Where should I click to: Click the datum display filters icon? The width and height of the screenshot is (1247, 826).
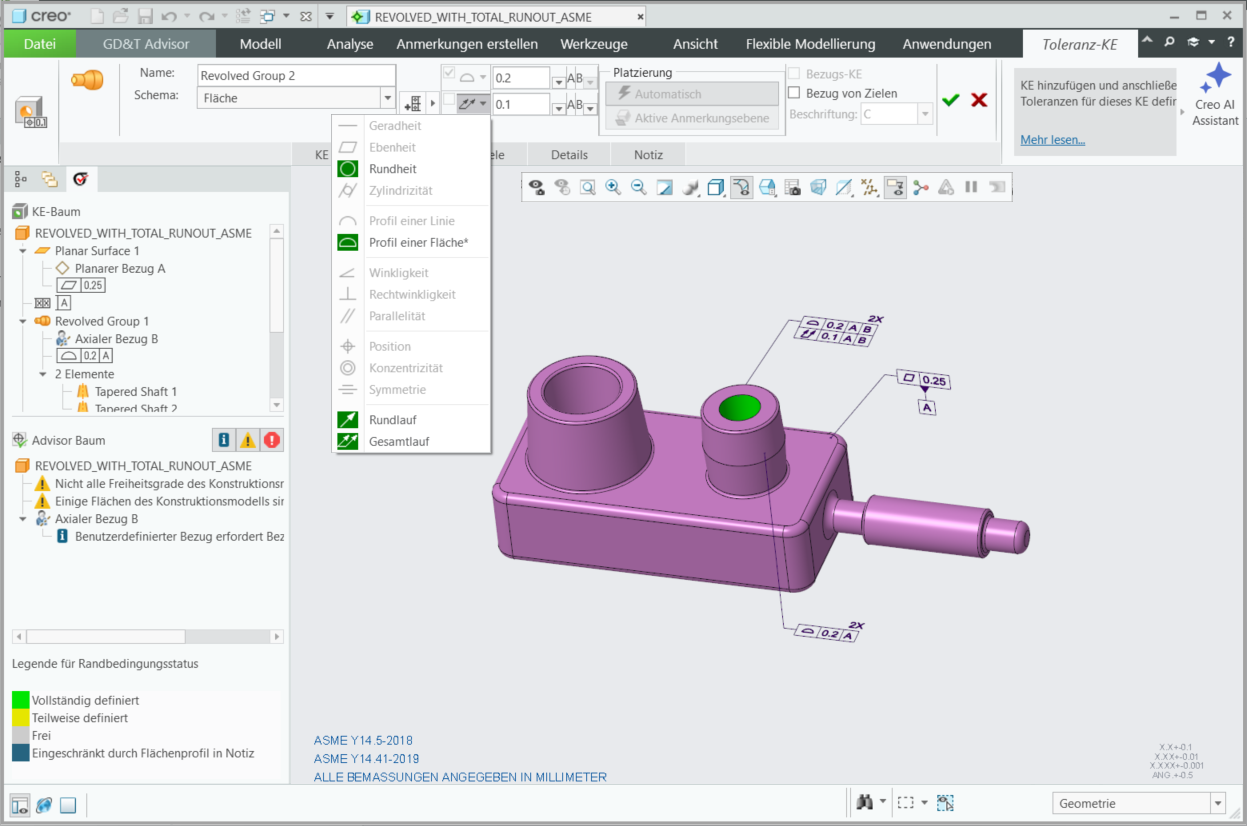click(869, 187)
